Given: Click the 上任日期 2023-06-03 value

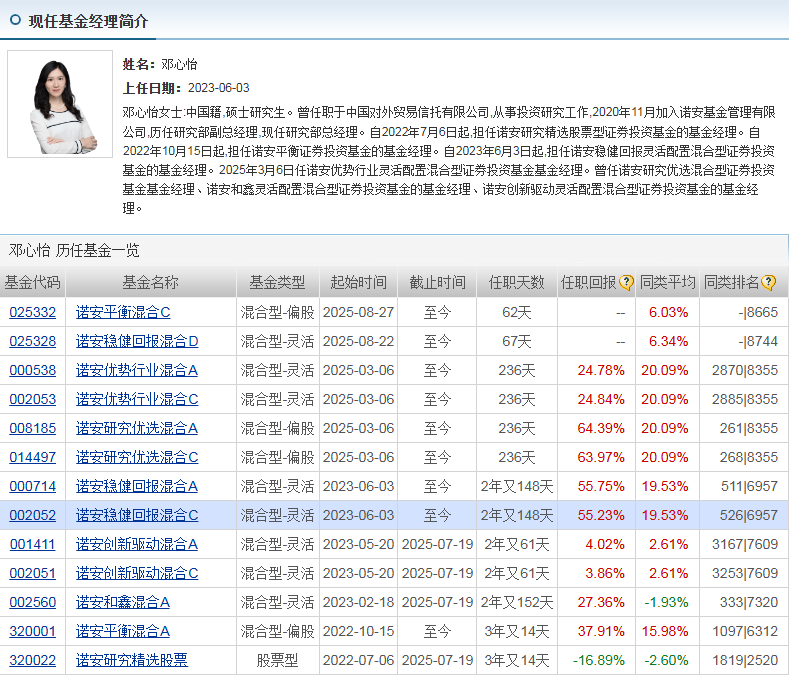Looking at the screenshot, I should (x=219, y=88).
